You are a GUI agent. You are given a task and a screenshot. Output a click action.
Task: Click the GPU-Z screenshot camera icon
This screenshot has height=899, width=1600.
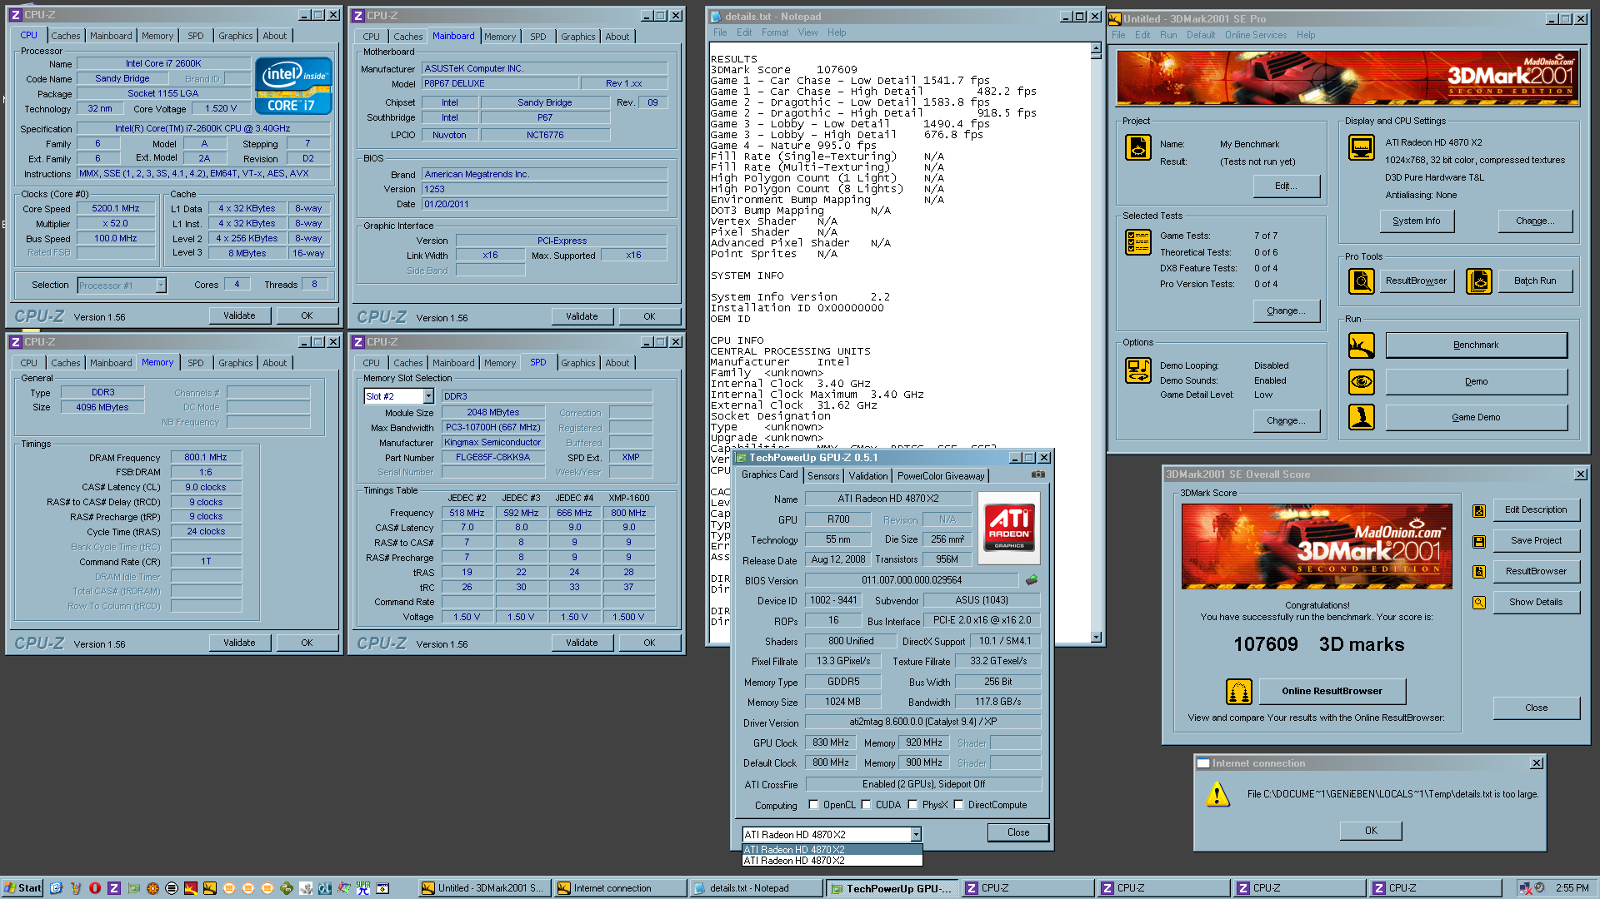pyautogui.click(x=1038, y=475)
